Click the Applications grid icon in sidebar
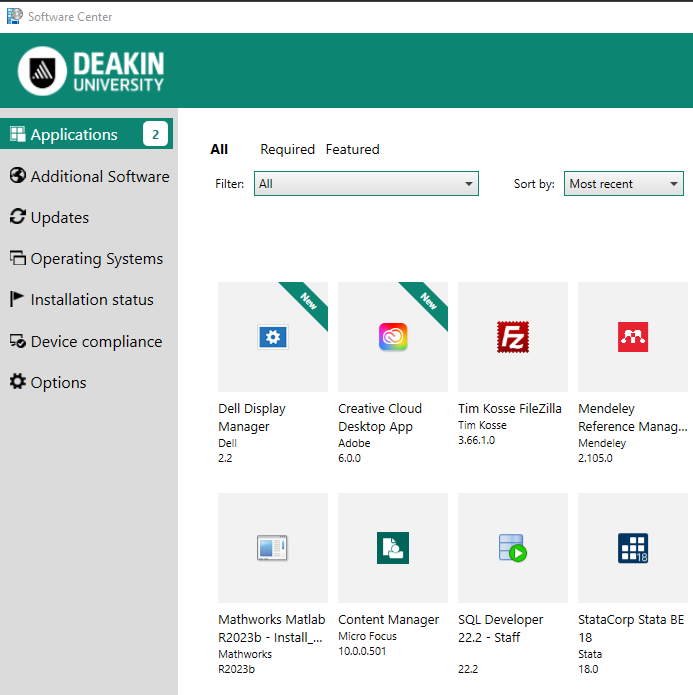This screenshot has height=695, width=693. click(18, 134)
